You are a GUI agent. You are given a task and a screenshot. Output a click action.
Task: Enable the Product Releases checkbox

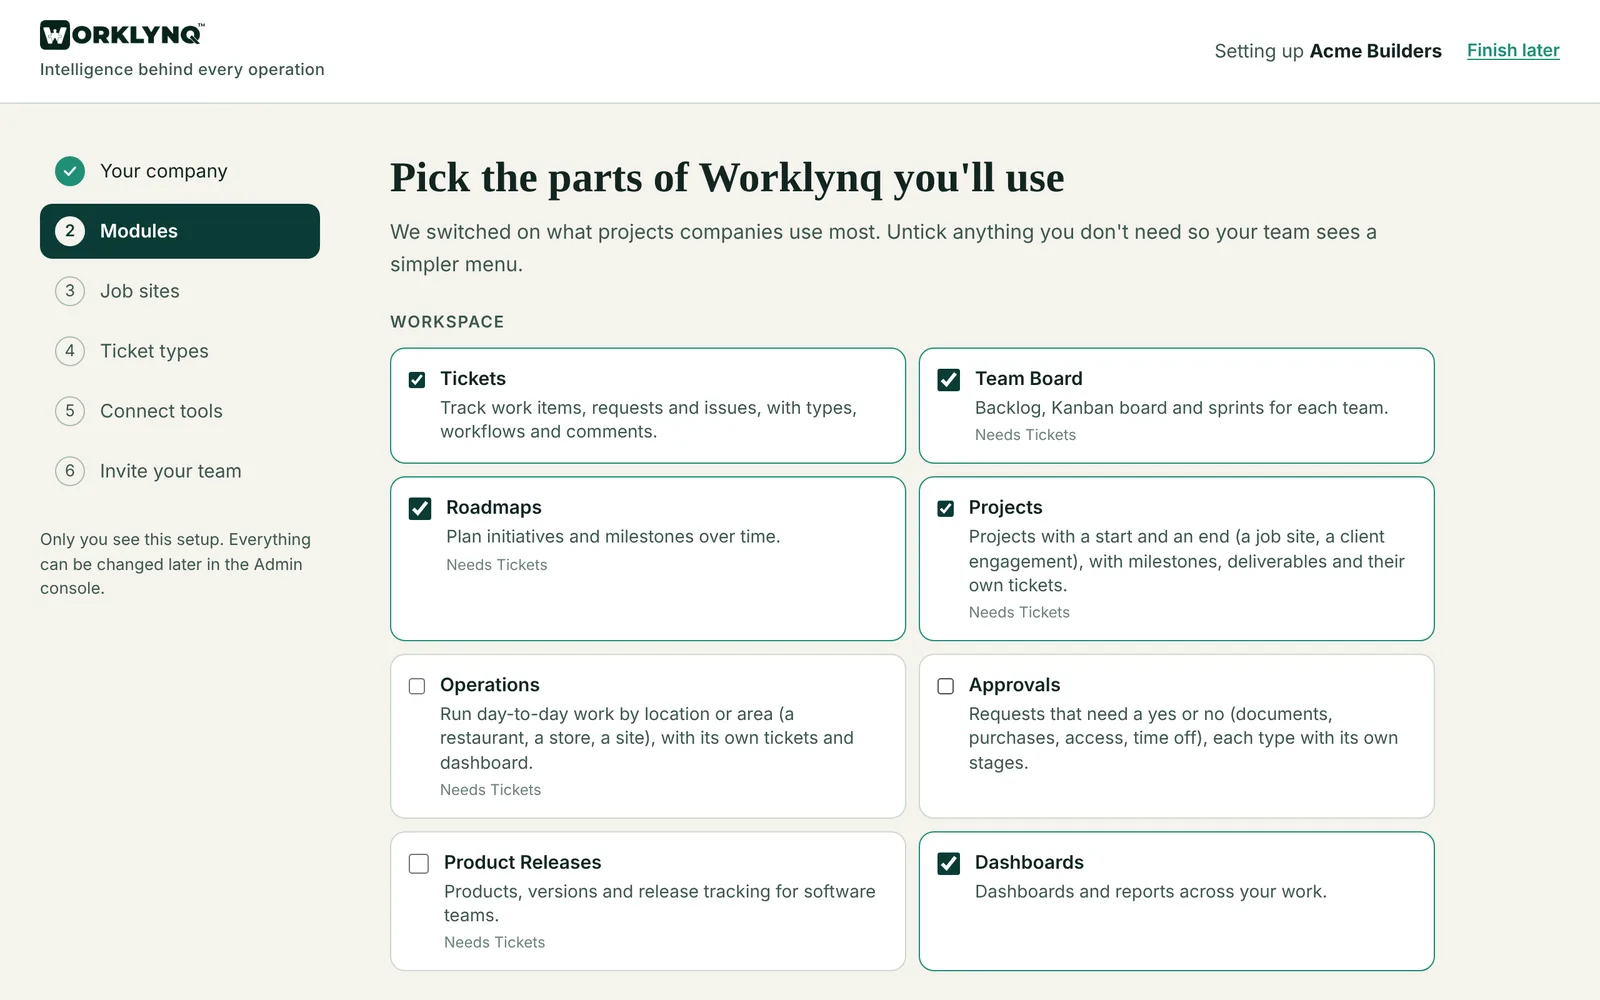click(x=419, y=864)
